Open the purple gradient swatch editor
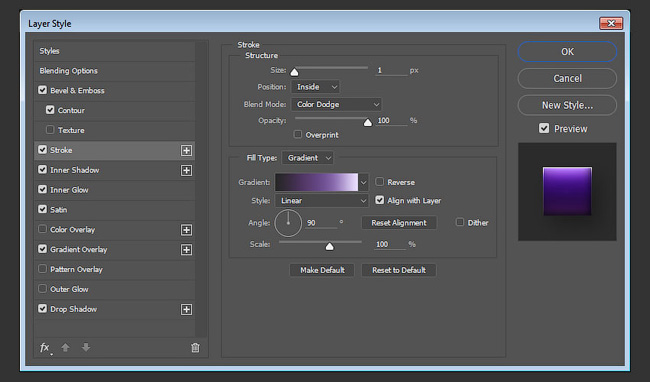 316,182
